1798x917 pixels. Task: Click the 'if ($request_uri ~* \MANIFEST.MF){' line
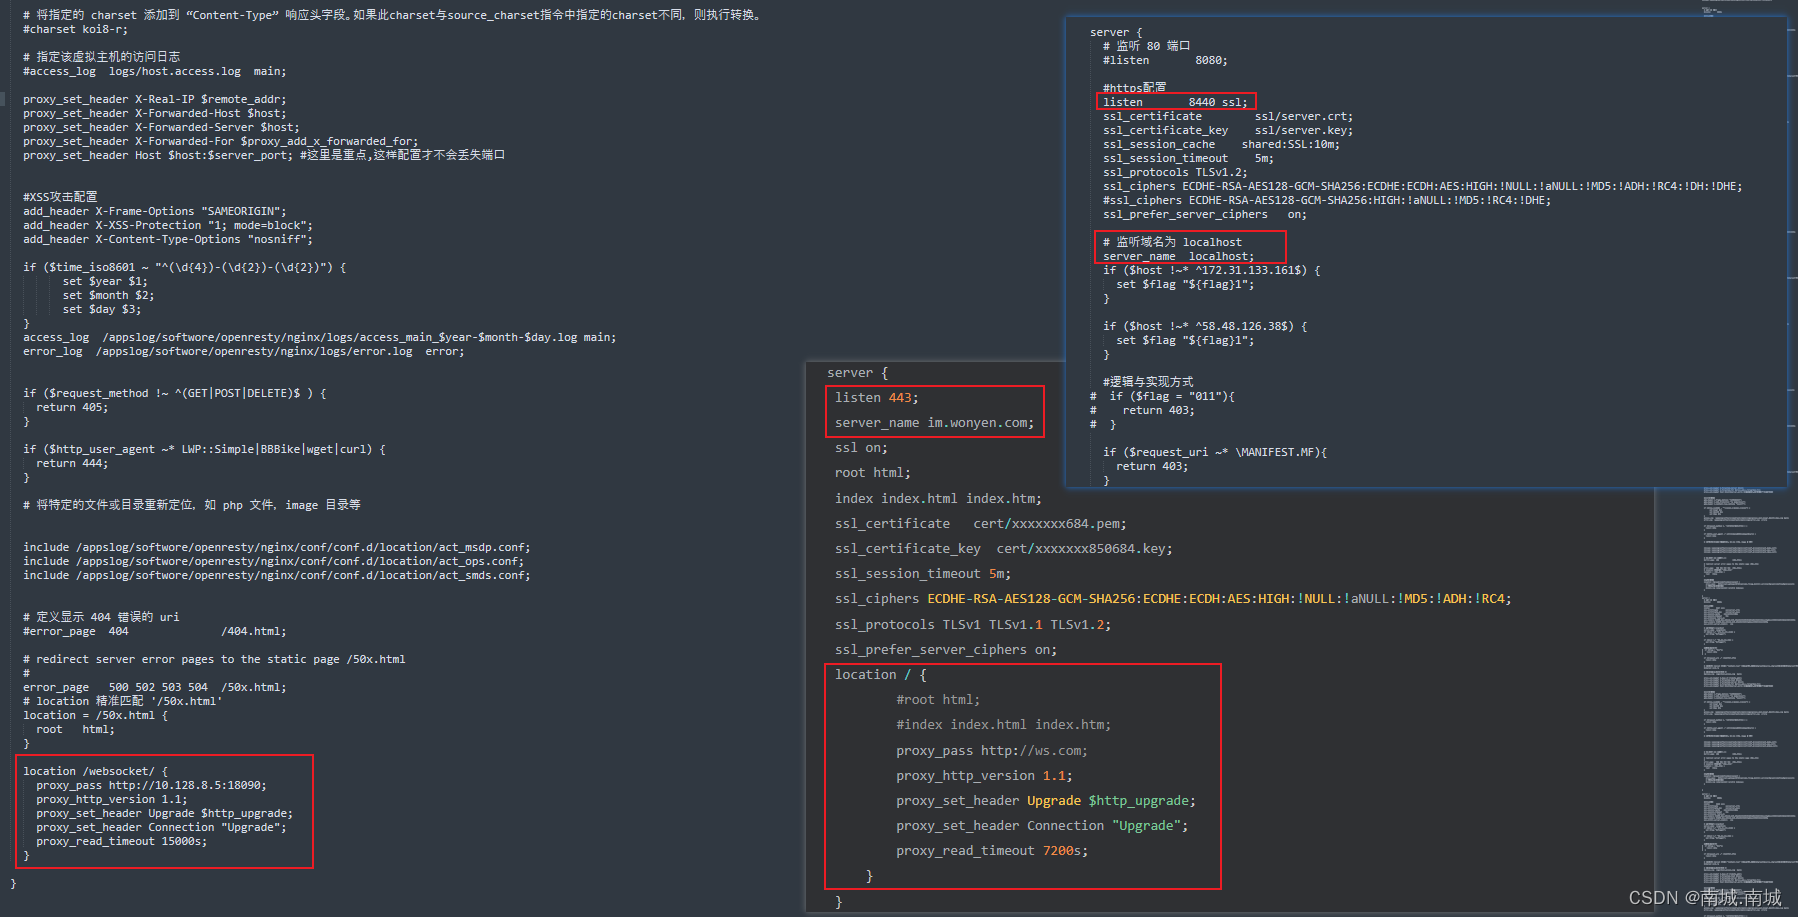coord(1214,452)
